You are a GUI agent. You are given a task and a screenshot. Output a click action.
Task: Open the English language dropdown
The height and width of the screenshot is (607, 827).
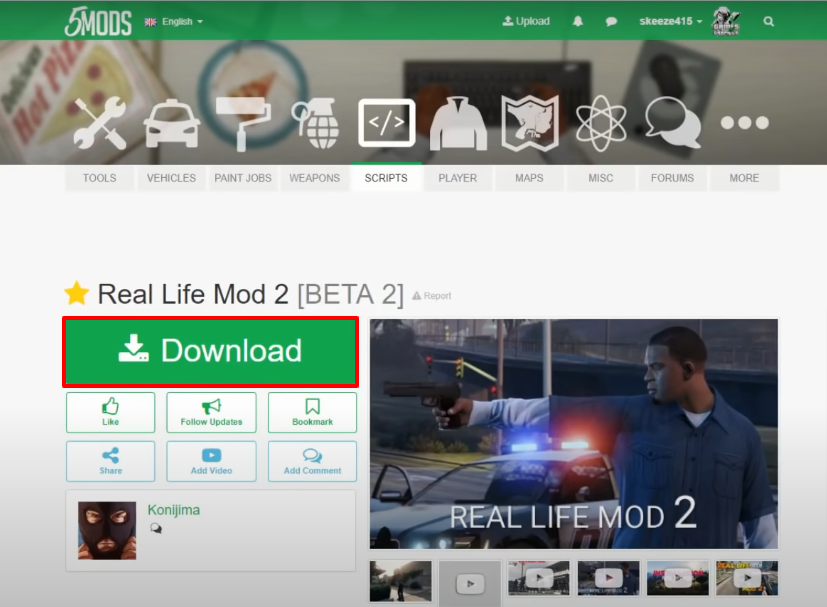point(174,22)
